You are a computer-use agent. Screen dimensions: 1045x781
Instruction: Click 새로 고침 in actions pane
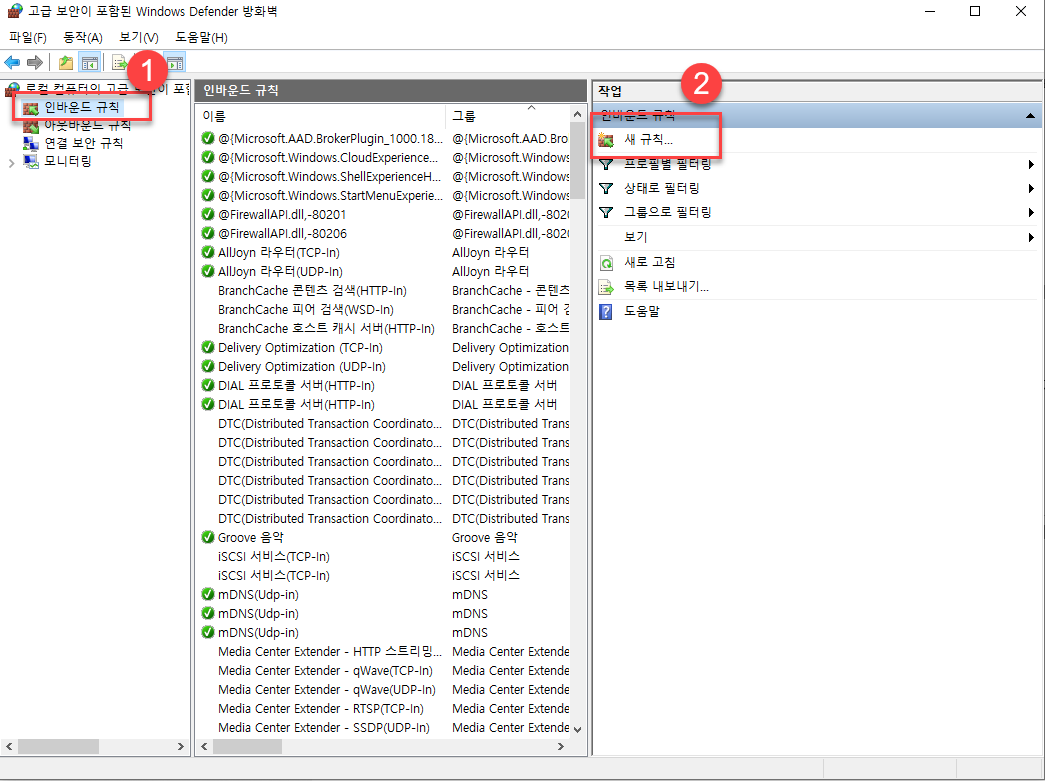click(649, 263)
